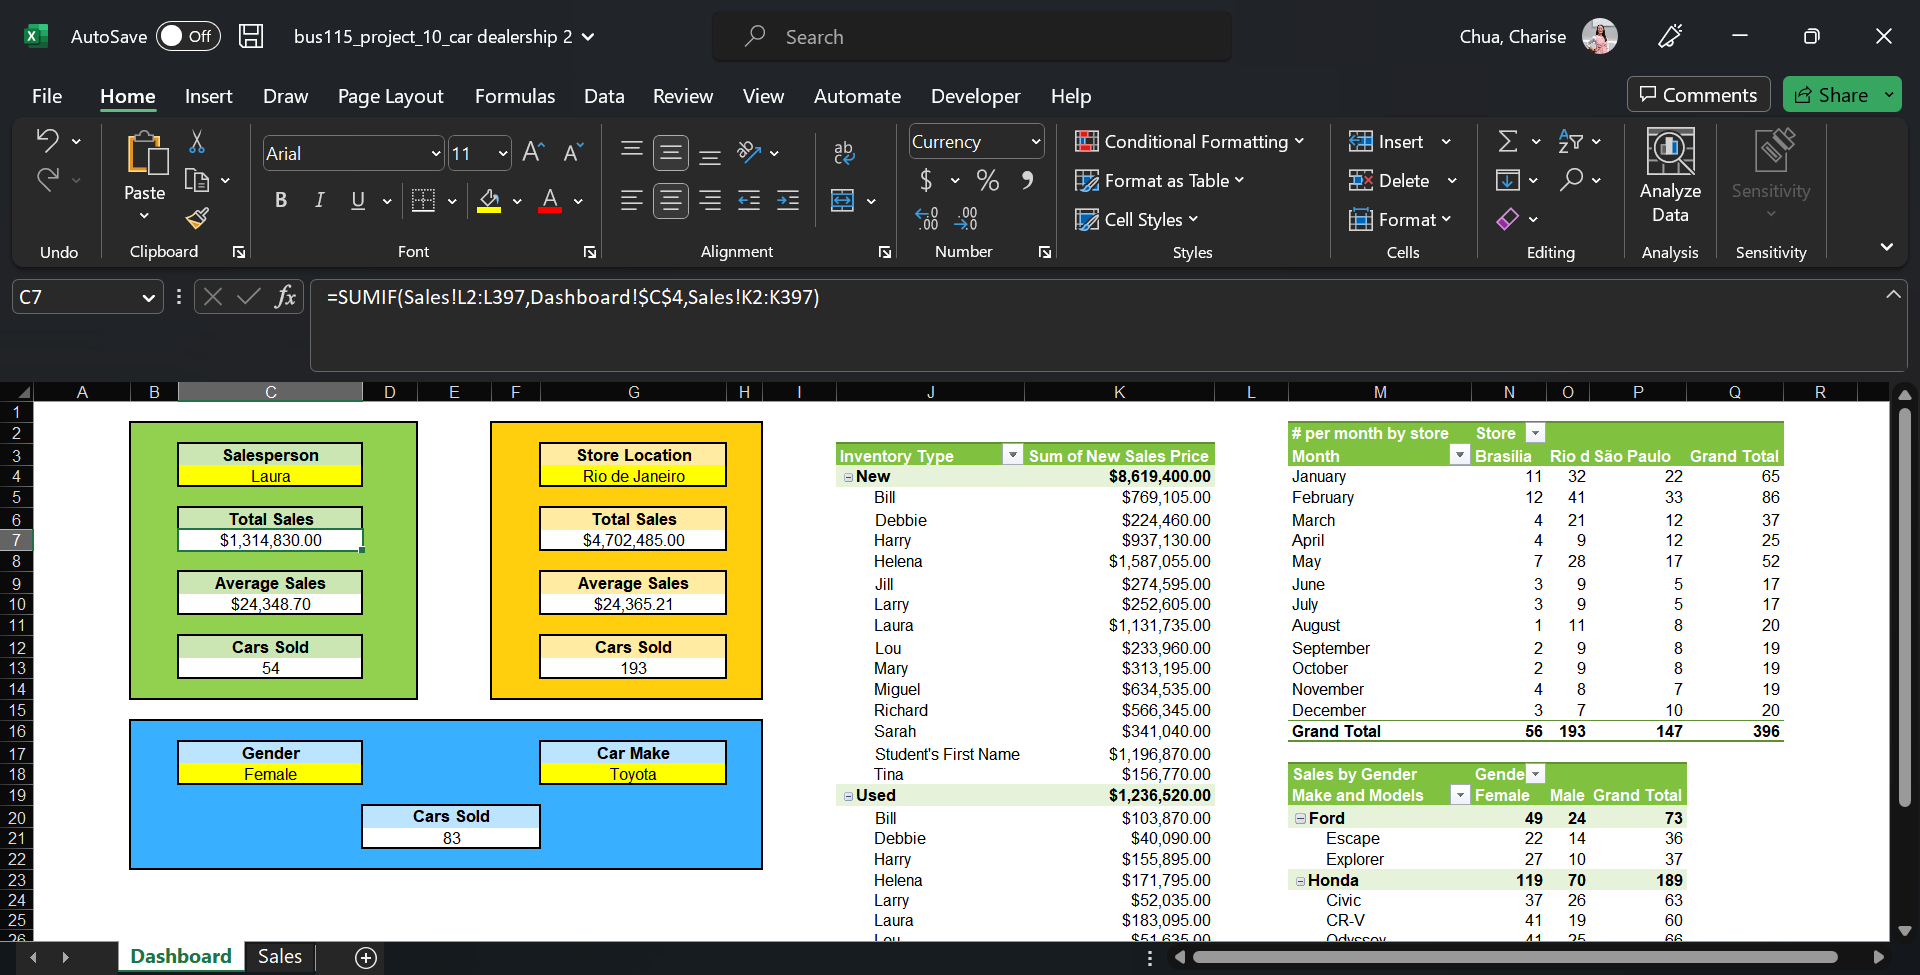Open the font size dropdown
The width and height of the screenshot is (1920, 975).
(501, 152)
